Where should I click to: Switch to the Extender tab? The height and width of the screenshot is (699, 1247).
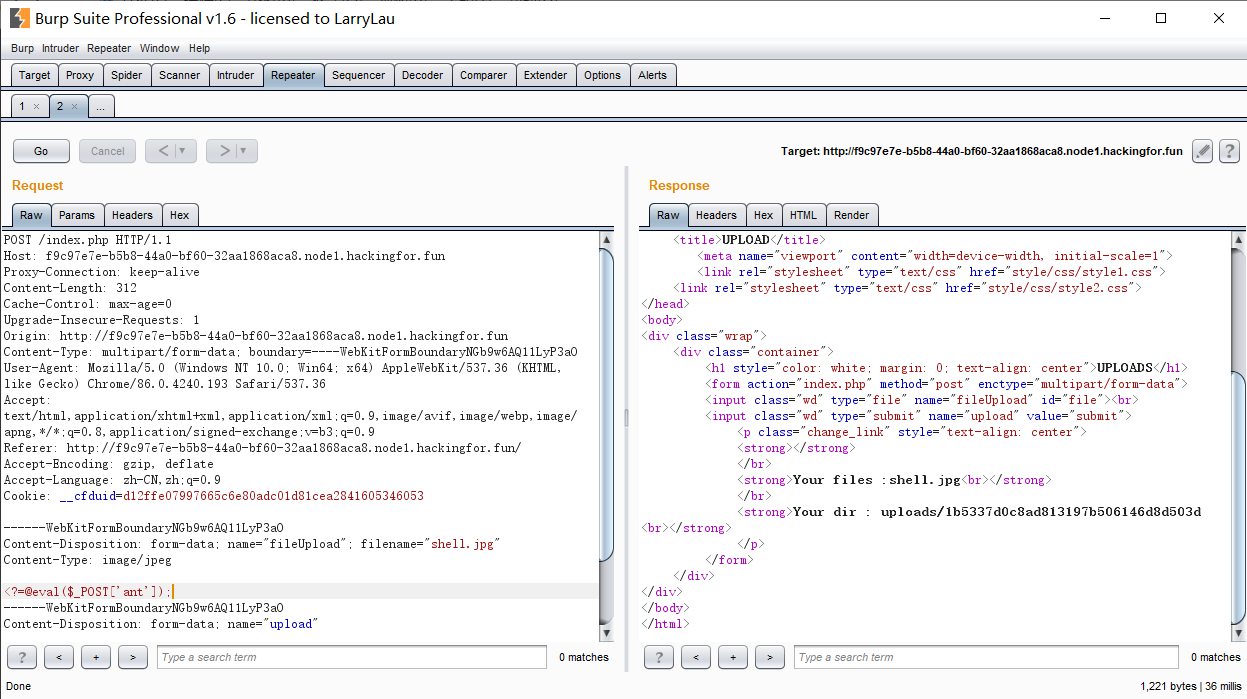pos(546,75)
